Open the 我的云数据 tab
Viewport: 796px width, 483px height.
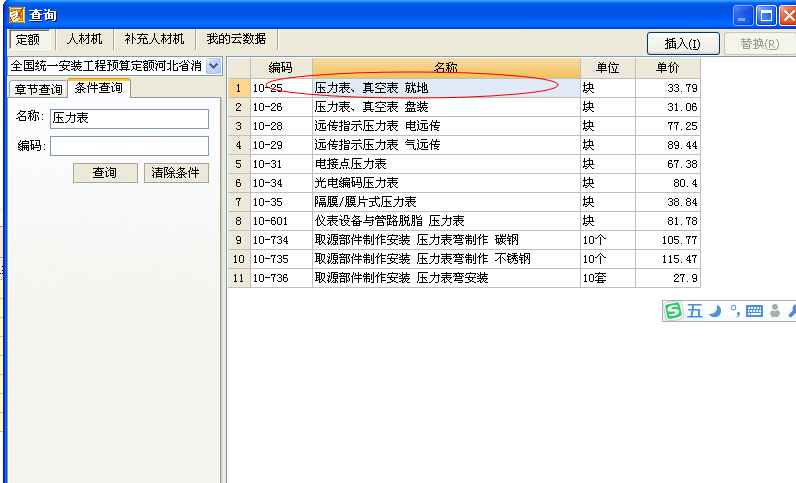click(x=235, y=39)
